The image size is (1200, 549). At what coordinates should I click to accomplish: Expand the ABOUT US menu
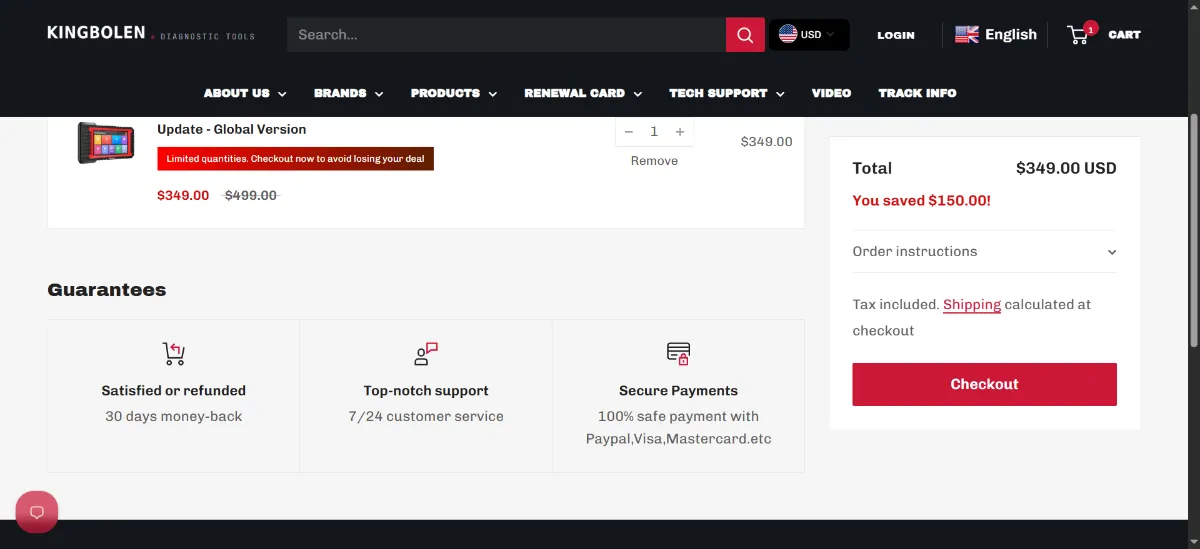tap(245, 93)
